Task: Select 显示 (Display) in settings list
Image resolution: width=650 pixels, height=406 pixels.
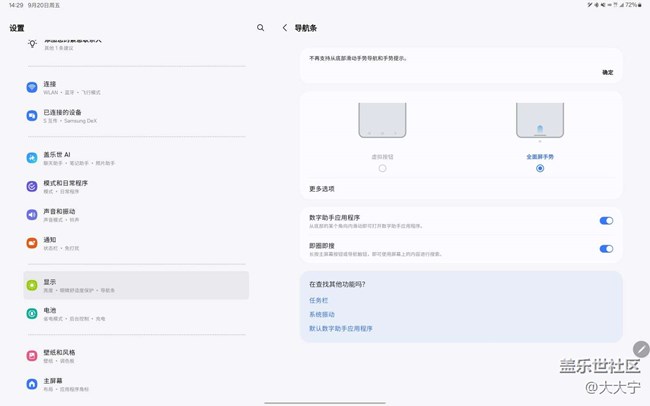Action: (x=135, y=285)
